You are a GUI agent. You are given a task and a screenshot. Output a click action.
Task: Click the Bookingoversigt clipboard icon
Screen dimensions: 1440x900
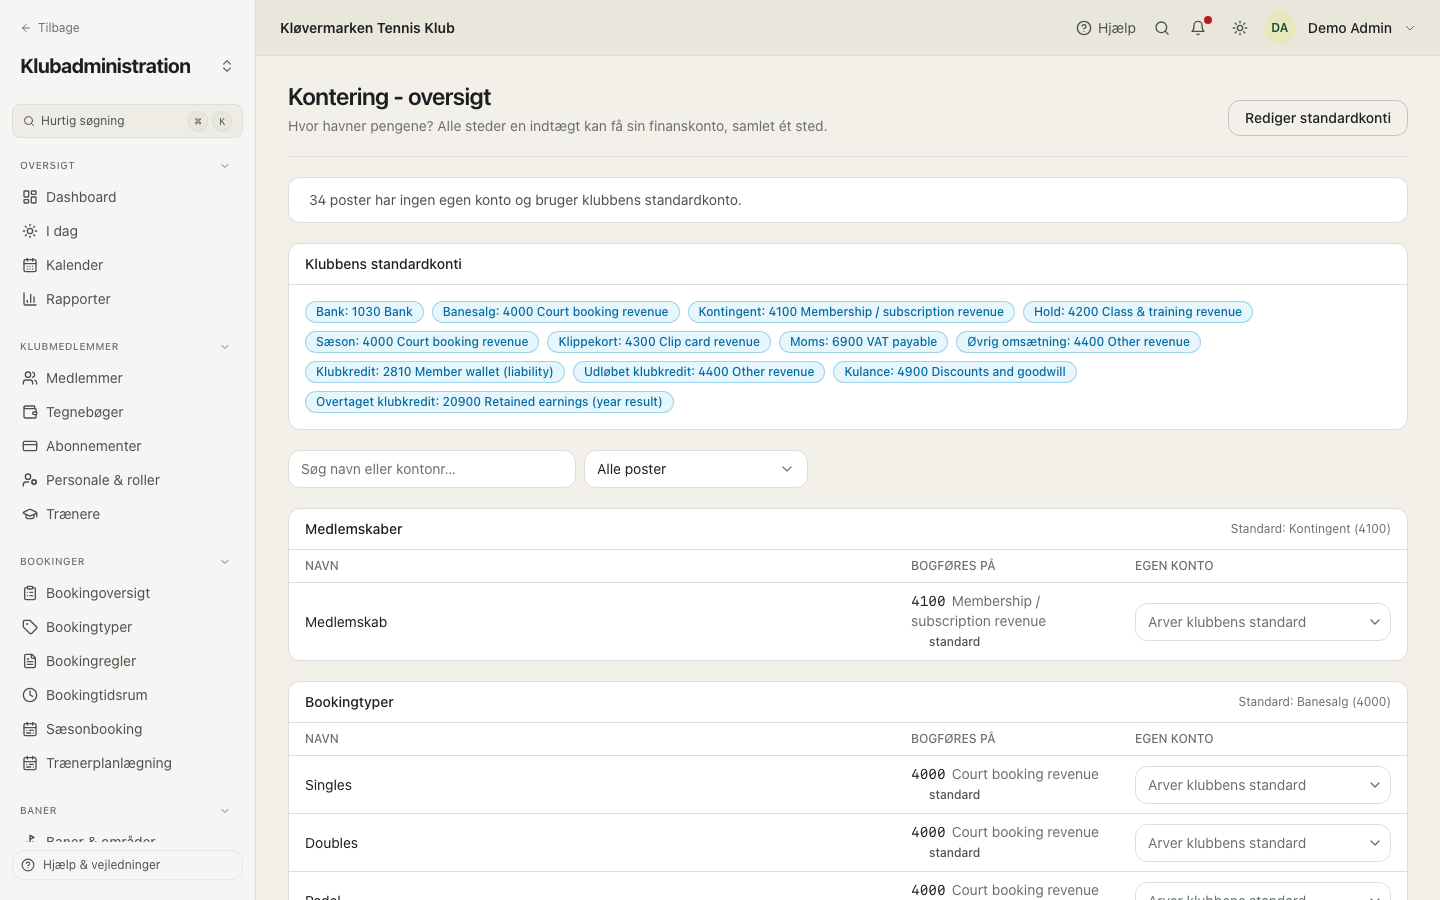coord(30,593)
